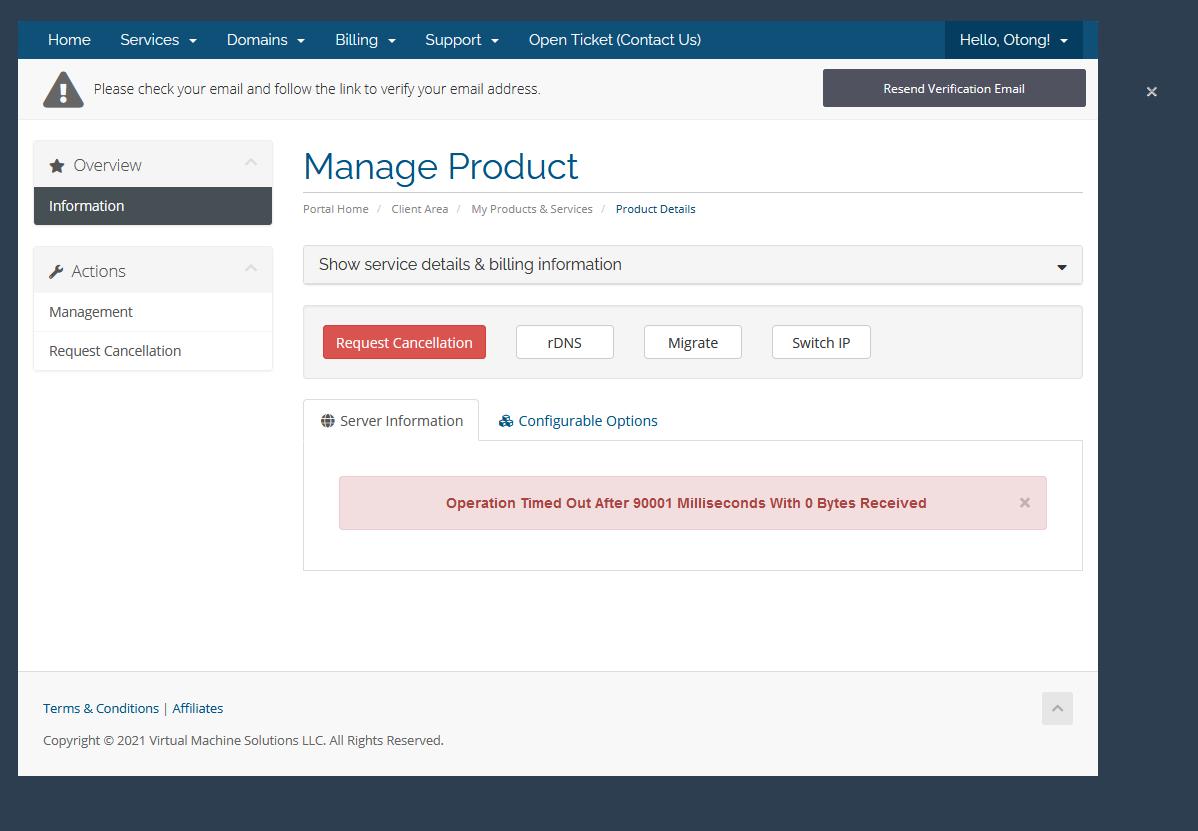Select Request Cancellation in Actions sidebar
Screen dimensions: 1198x831
pyautogui.click(x=153, y=351)
